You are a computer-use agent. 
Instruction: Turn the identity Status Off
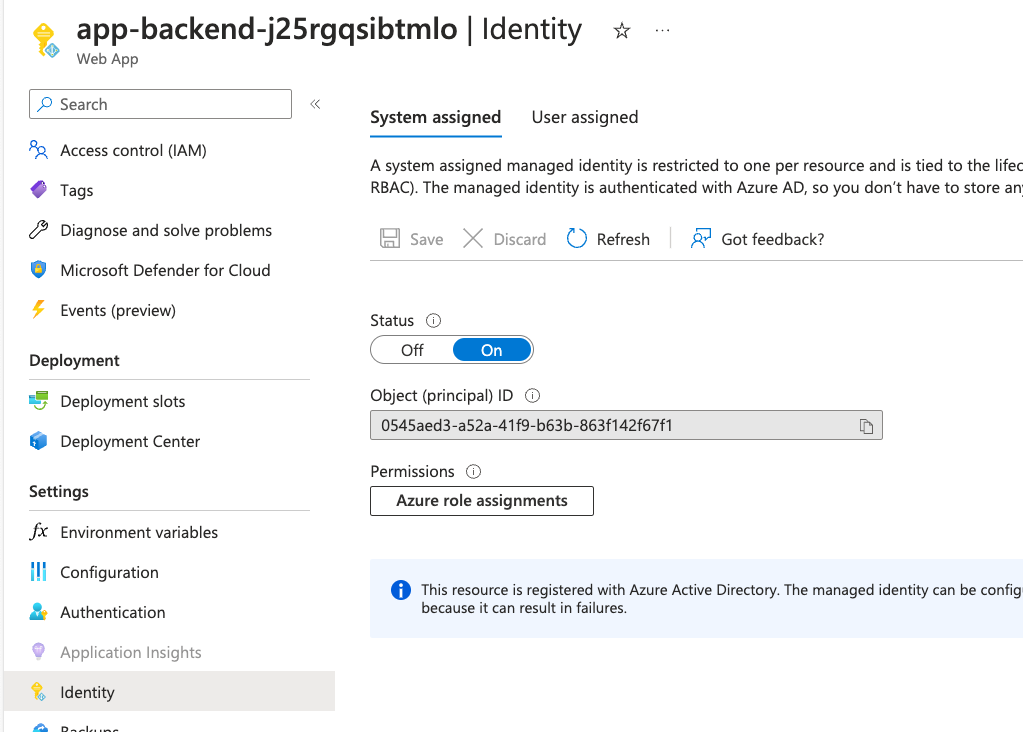tap(411, 349)
